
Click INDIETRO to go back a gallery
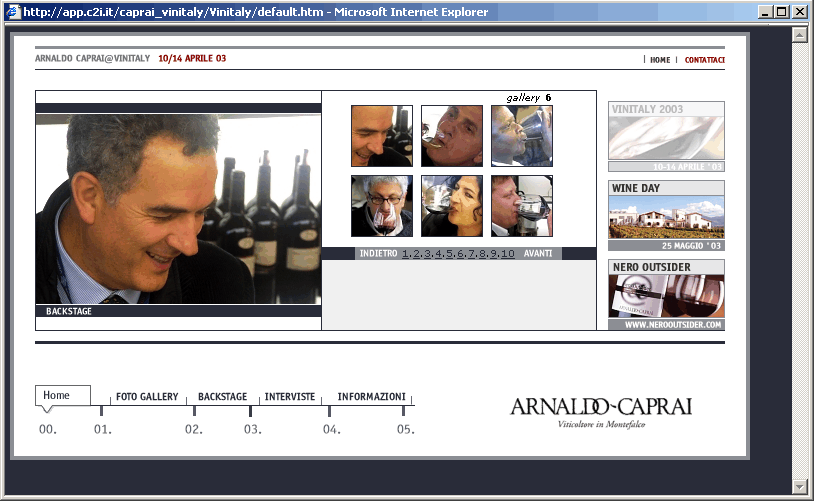pyautogui.click(x=378, y=253)
